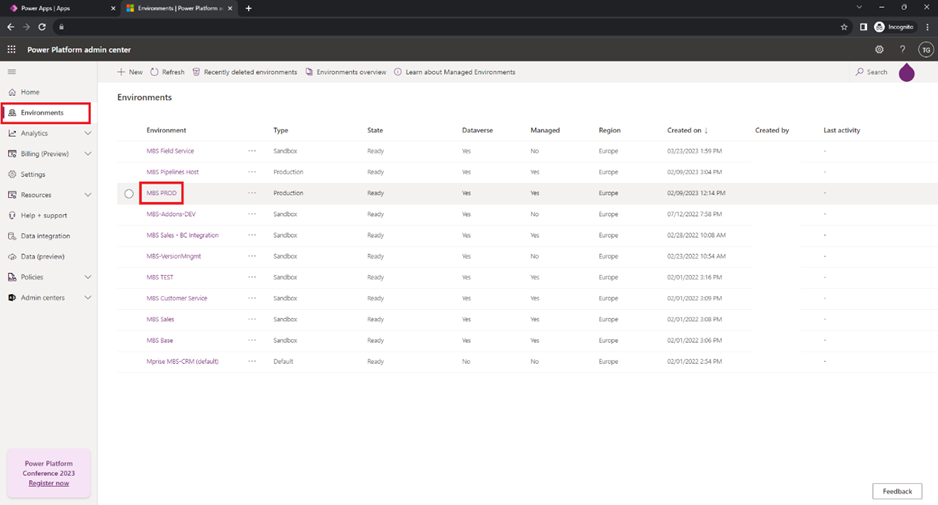This screenshot has width=938, height=505.
Task: Open more options for MBS Base
Action: pos(252,340)
